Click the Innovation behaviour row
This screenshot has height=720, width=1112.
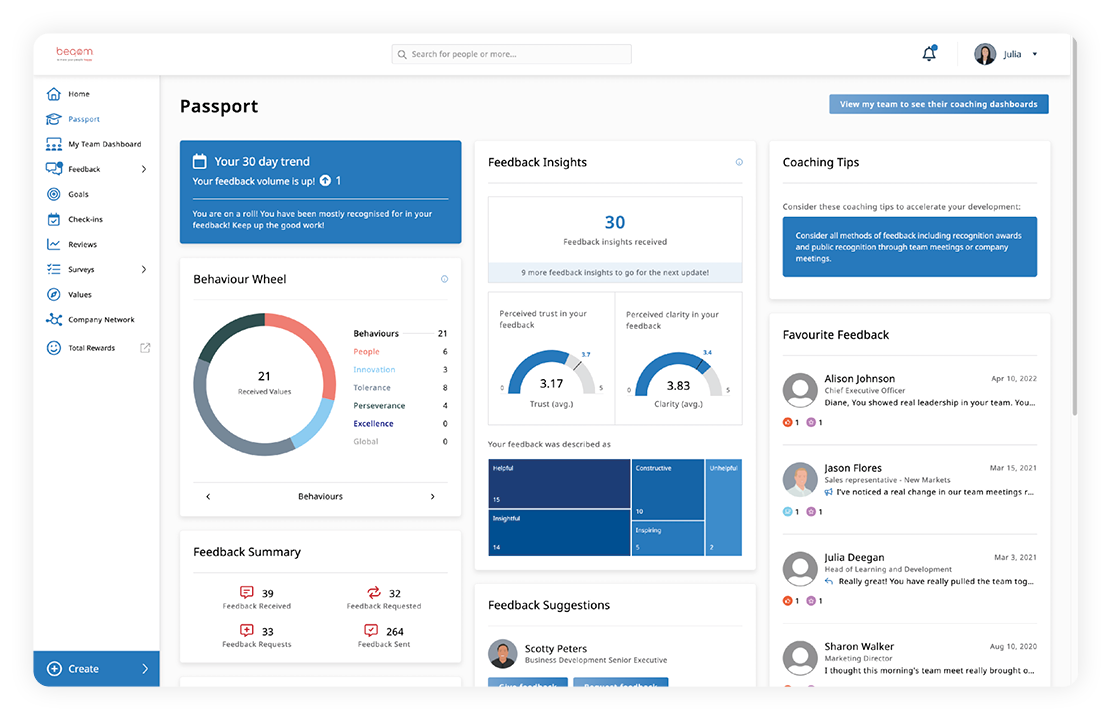coord(401,370)
